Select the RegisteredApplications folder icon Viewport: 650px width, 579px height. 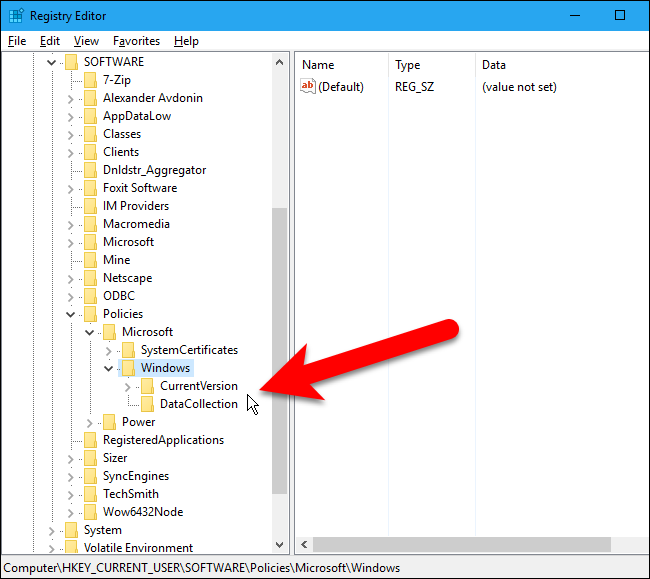(90, 440)
